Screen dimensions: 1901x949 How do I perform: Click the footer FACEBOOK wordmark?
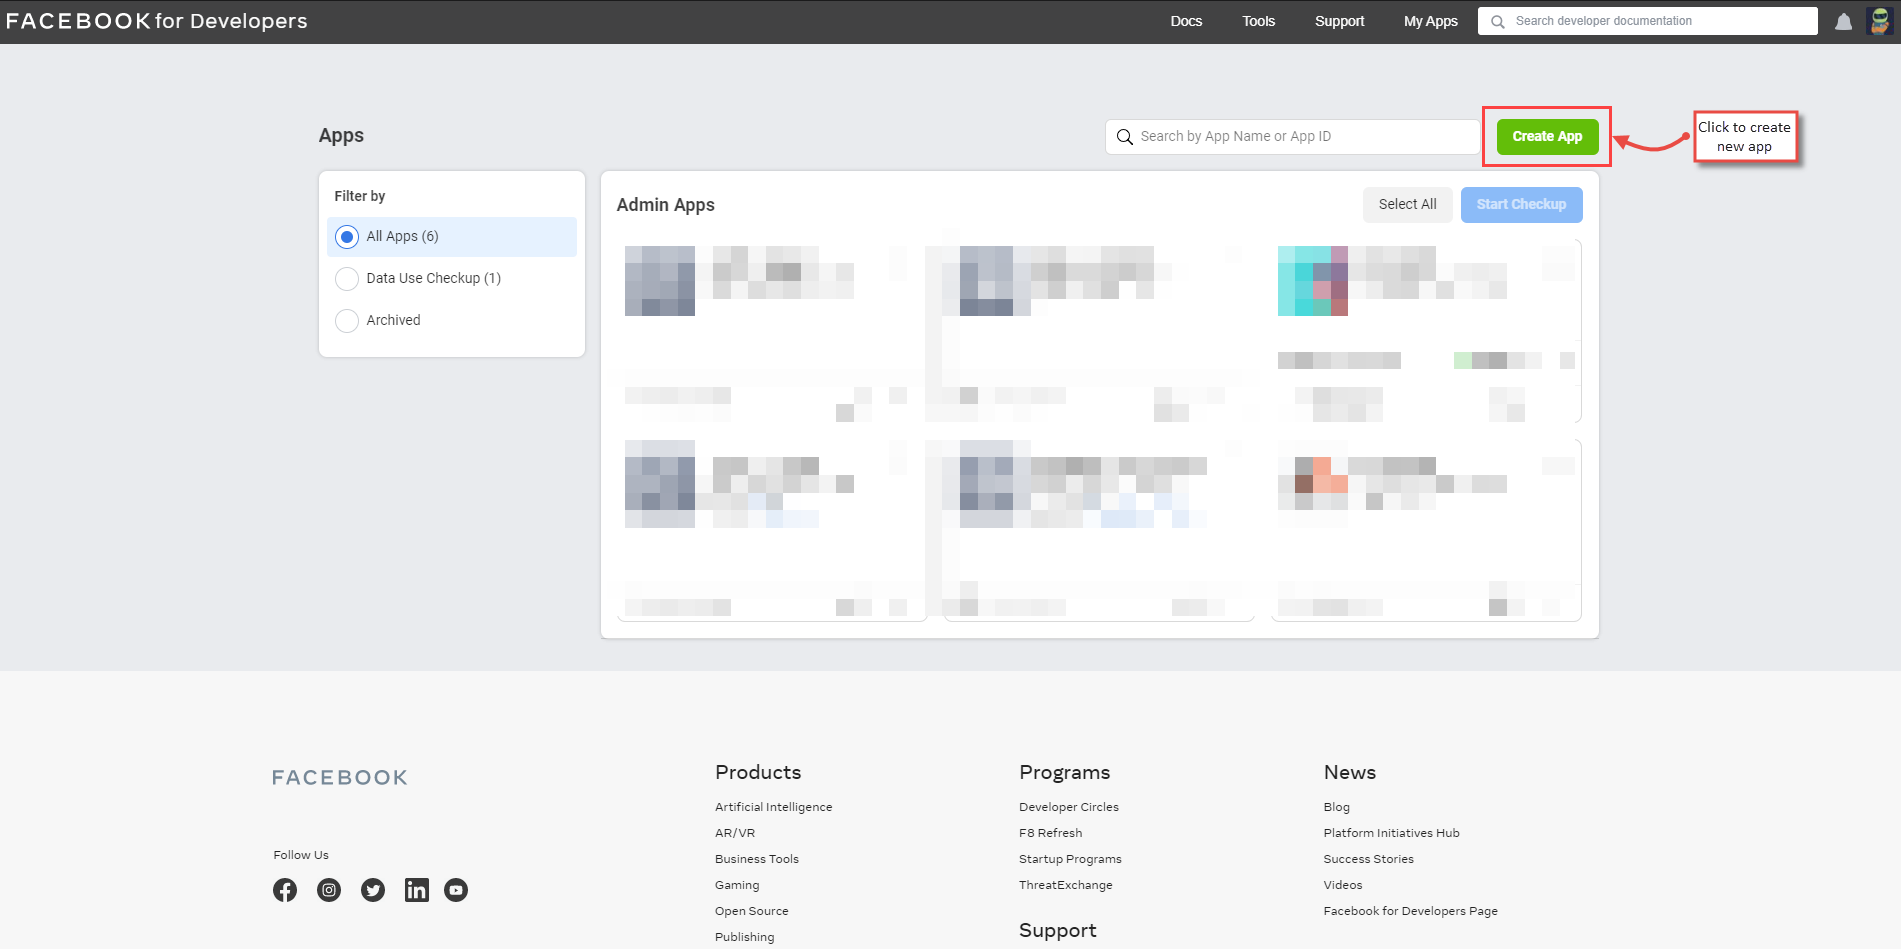[340, 778]
